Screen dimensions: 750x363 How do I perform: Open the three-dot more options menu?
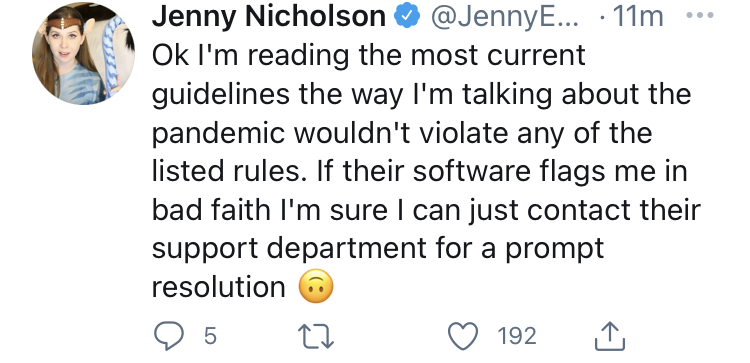700,15
